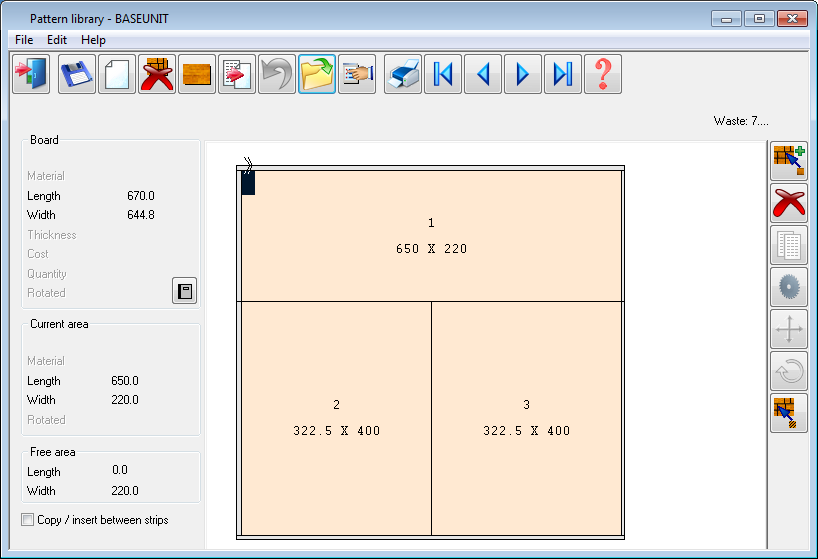Click the rotate circular arrow icon
Viewport: 818px width, 559px height.
click(x=789, y=371)
